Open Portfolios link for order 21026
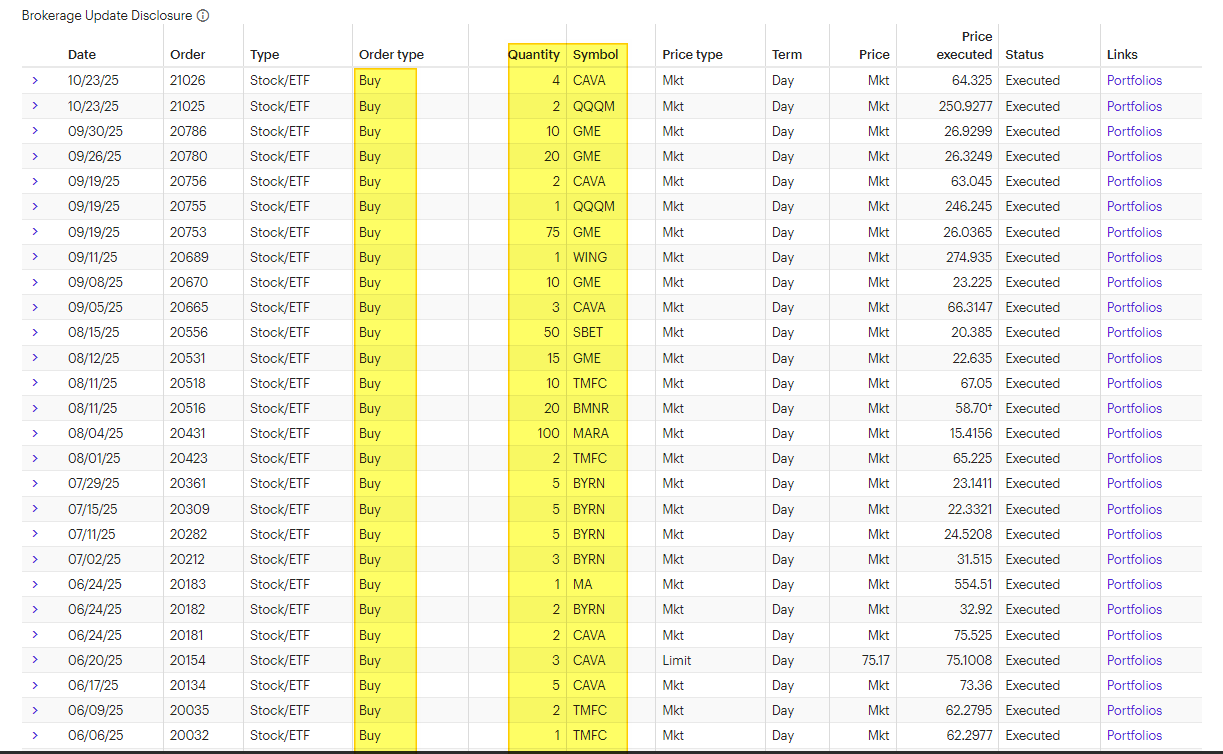 tap(1134, 80)
